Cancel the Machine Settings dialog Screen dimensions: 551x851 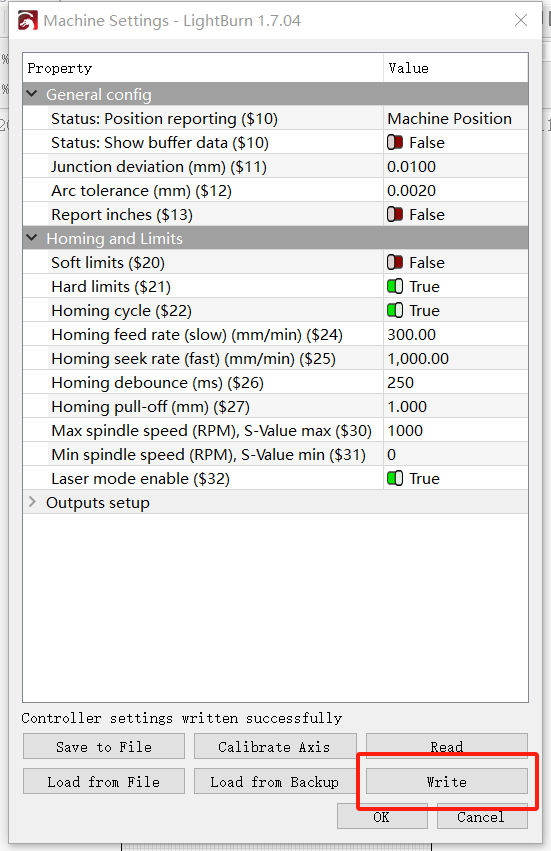[x=482, y=817]
